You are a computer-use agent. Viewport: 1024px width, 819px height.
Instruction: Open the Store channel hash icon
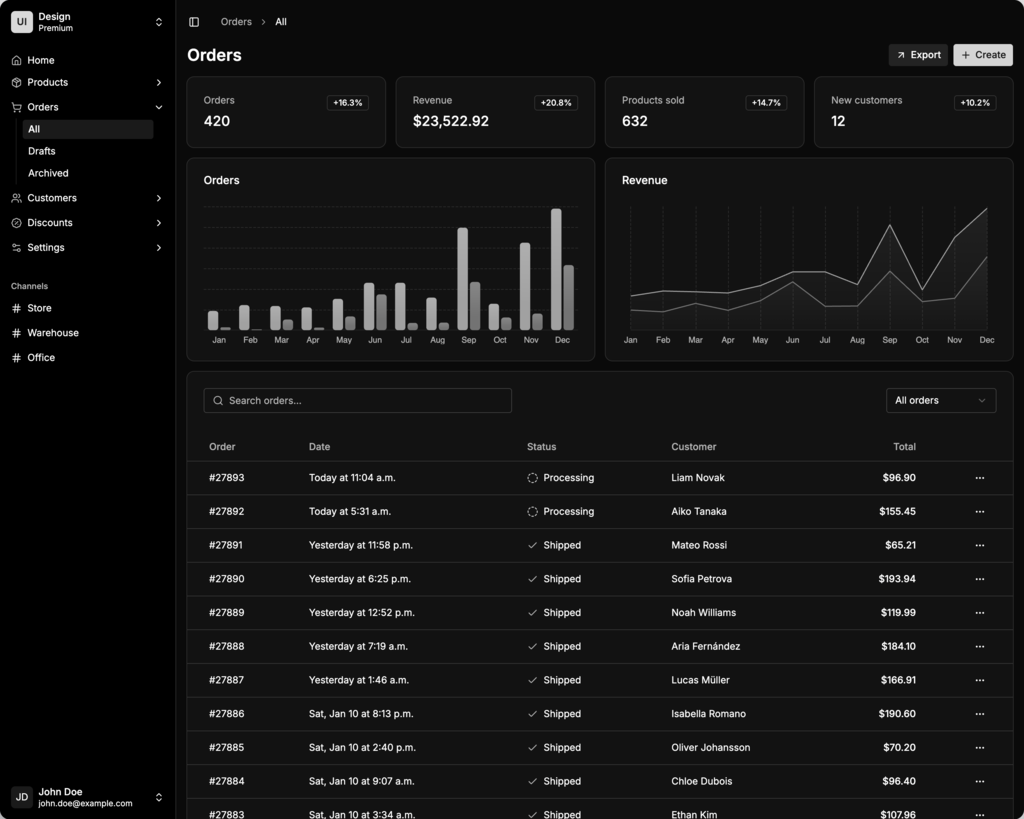click(16, 308)
